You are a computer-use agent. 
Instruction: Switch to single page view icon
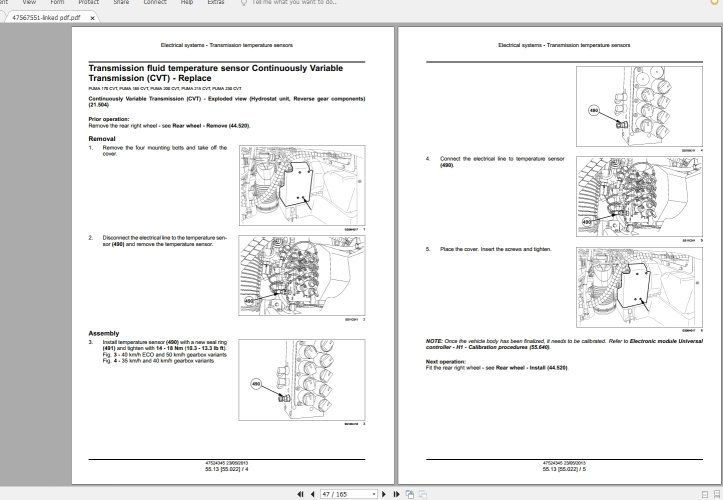click(705, 494)
